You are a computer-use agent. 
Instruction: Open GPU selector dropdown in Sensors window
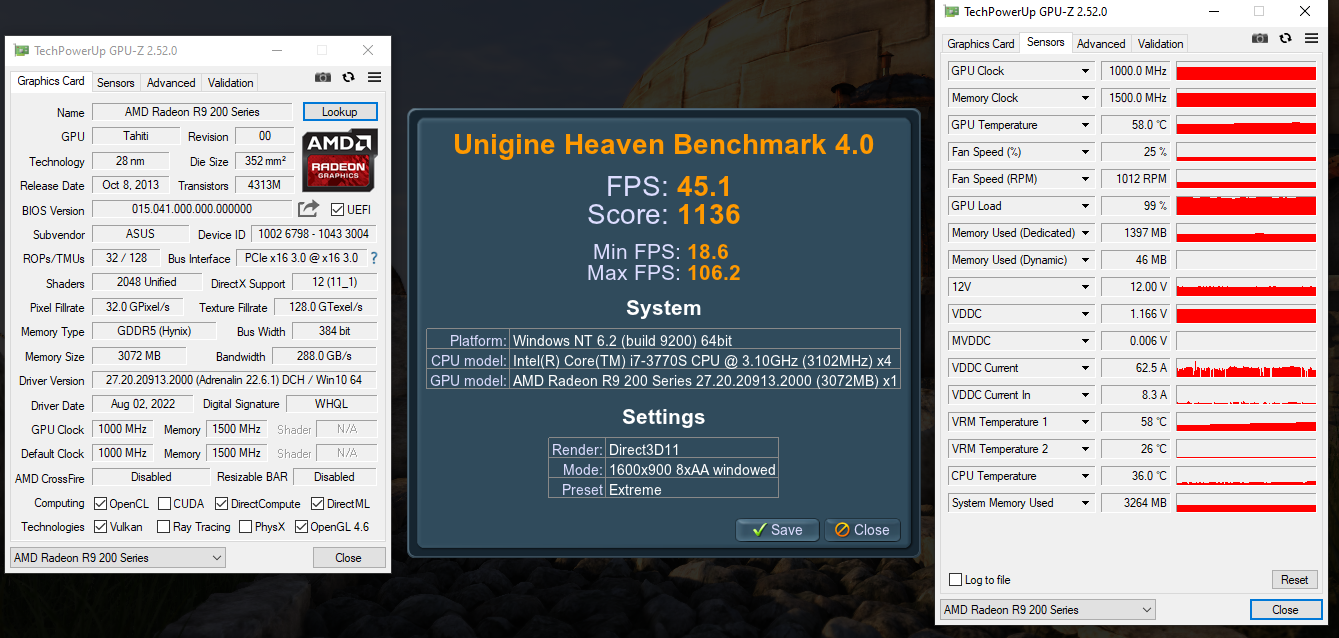[1047, 609]
